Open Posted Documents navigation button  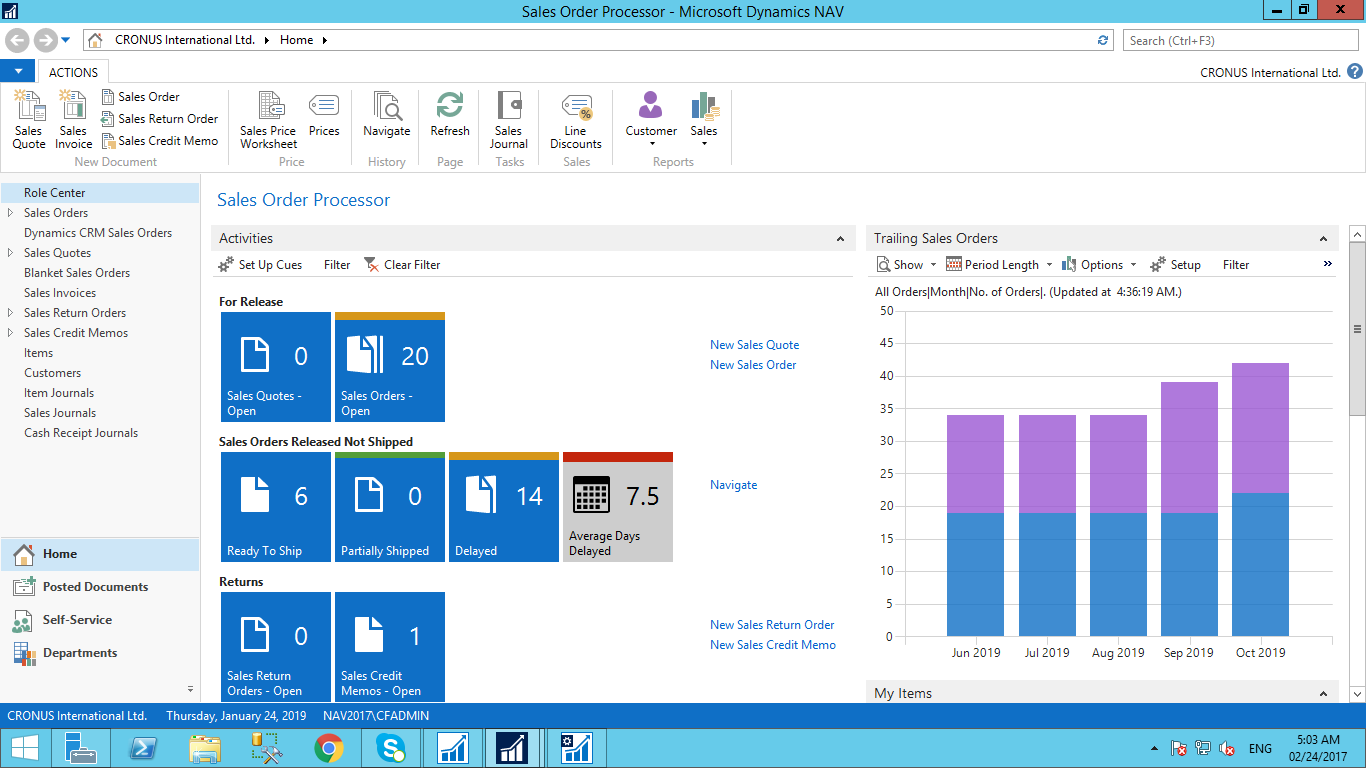(x=100, y=587)
